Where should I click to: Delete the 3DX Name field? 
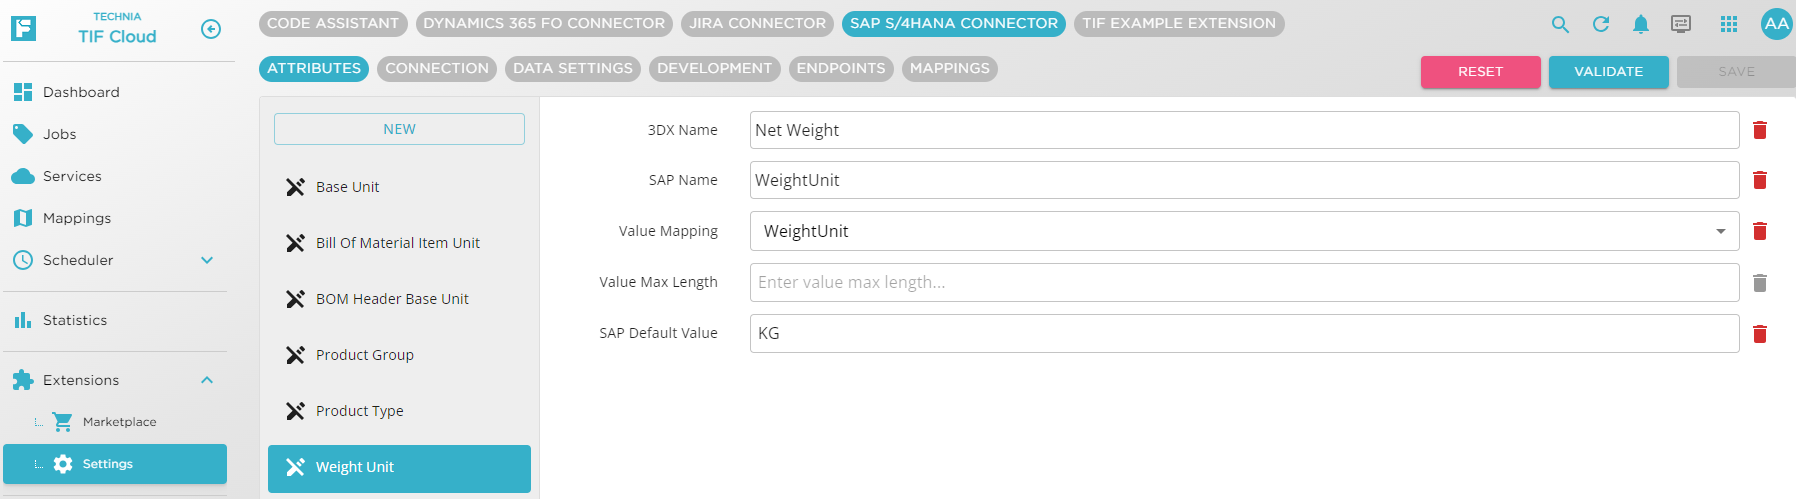click(1760, 130)
